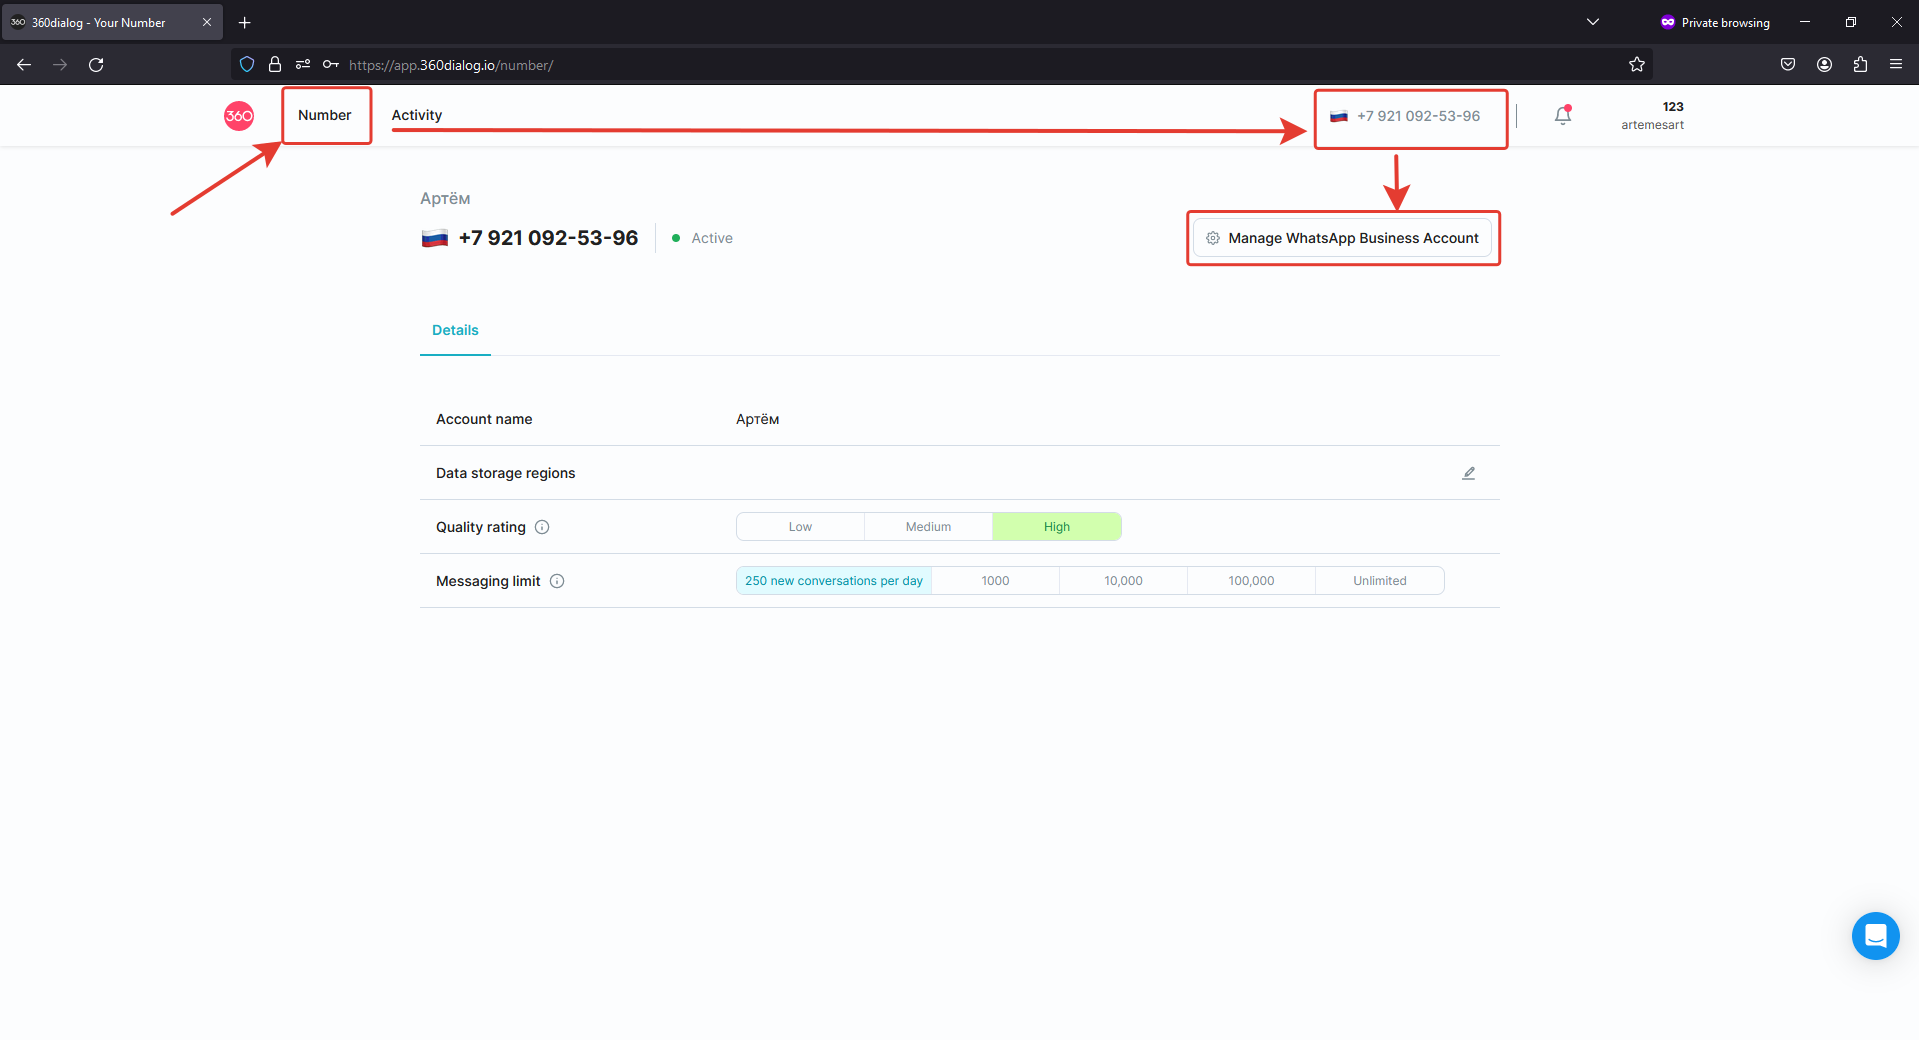Click the 10,000 messaging limit tier
This screenshot has height=1040, width=1919.
point(1123,581)
